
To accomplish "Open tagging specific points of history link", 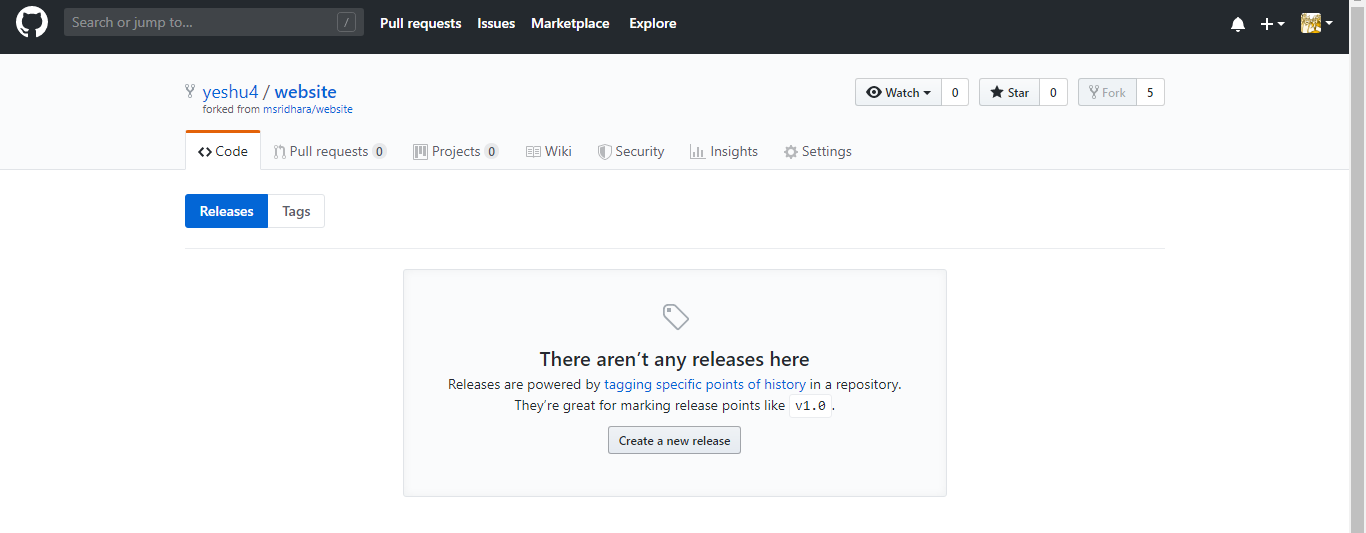I will [x=705, y=384].
